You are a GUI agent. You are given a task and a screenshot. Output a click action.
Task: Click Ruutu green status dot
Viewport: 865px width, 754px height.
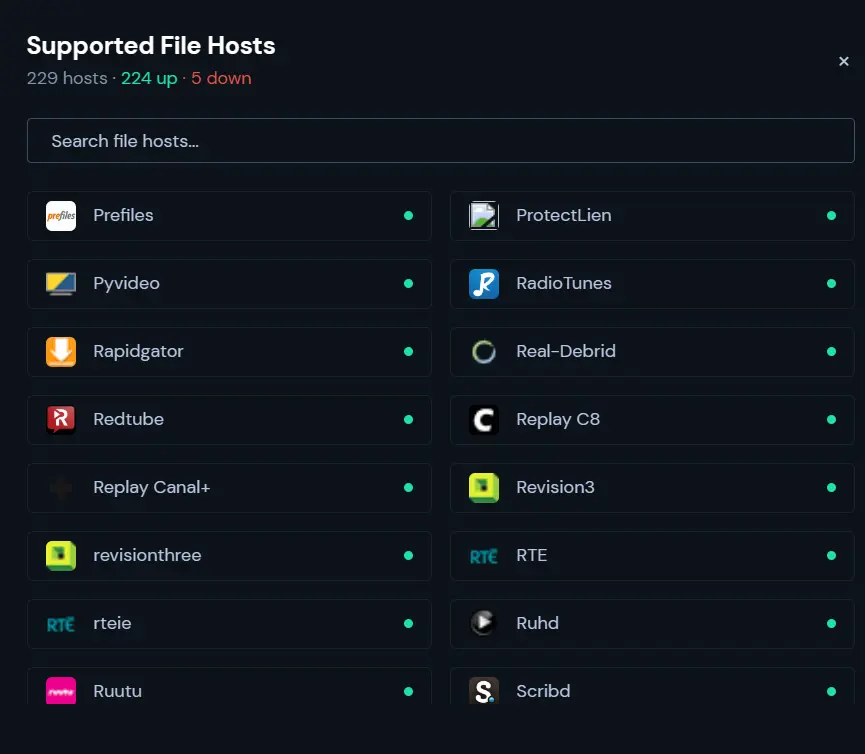click(408, 692)
